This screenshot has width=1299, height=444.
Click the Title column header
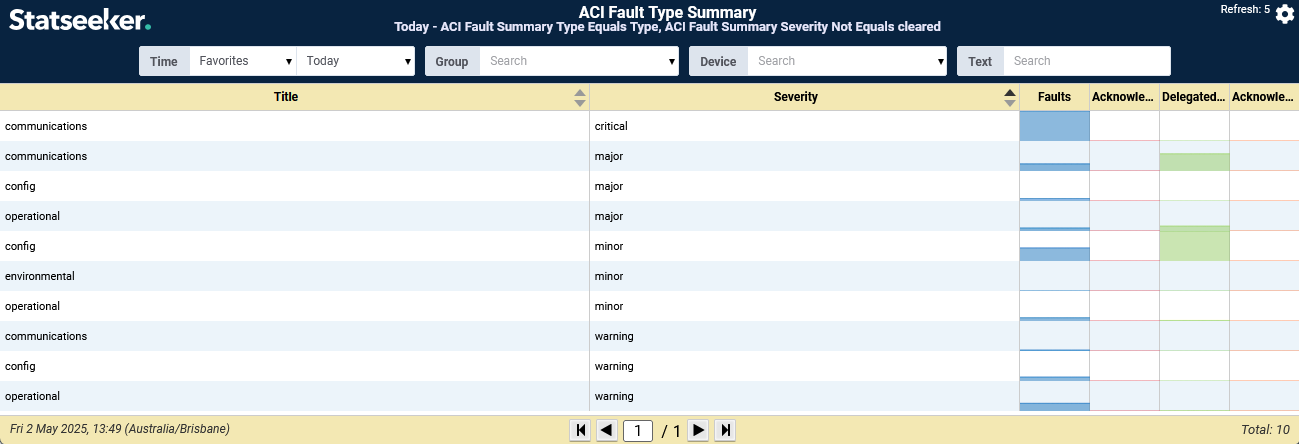click(286, 97)
